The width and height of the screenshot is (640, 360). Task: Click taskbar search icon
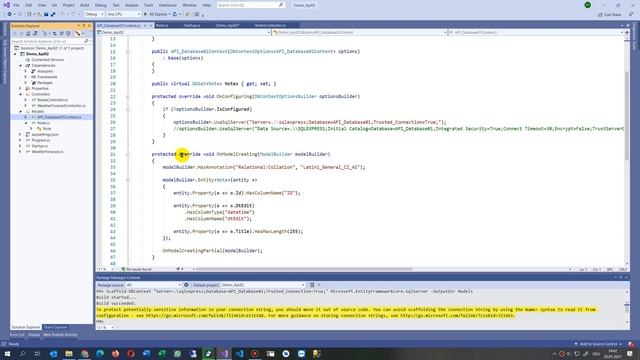click(22, 354)
